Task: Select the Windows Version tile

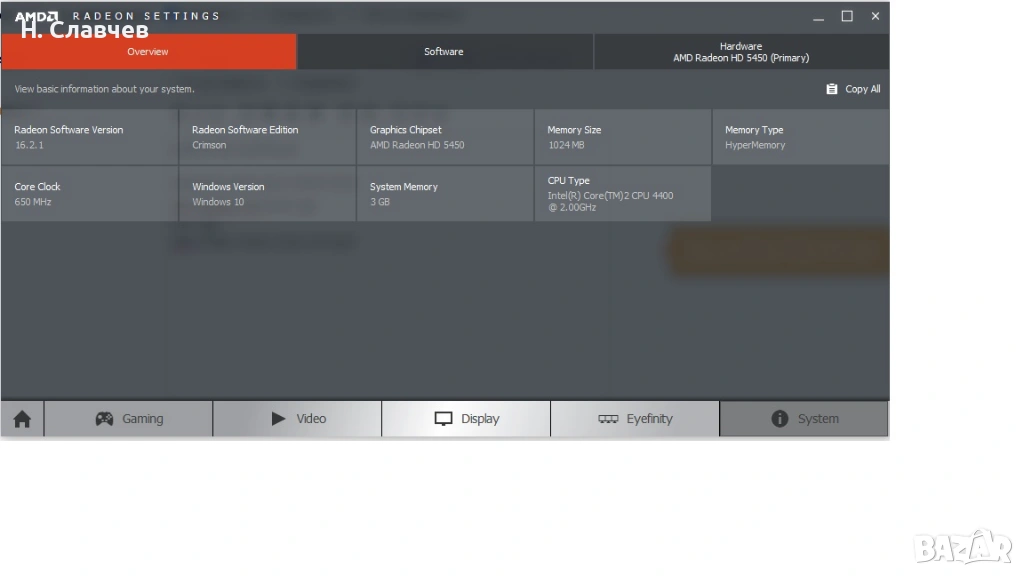Action: (x=267, y=194)
